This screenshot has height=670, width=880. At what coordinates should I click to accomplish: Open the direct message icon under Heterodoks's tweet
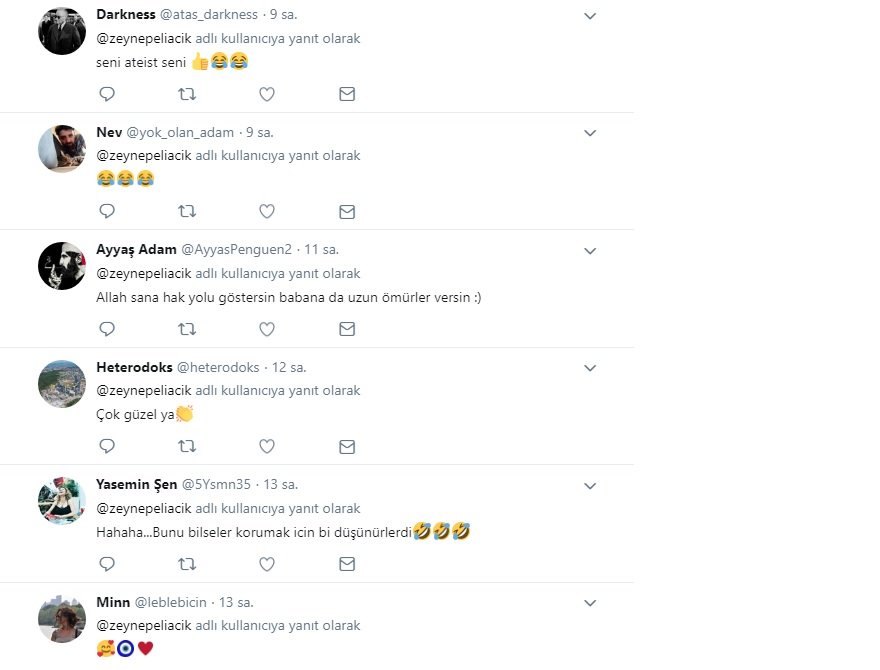click(347, 446)
